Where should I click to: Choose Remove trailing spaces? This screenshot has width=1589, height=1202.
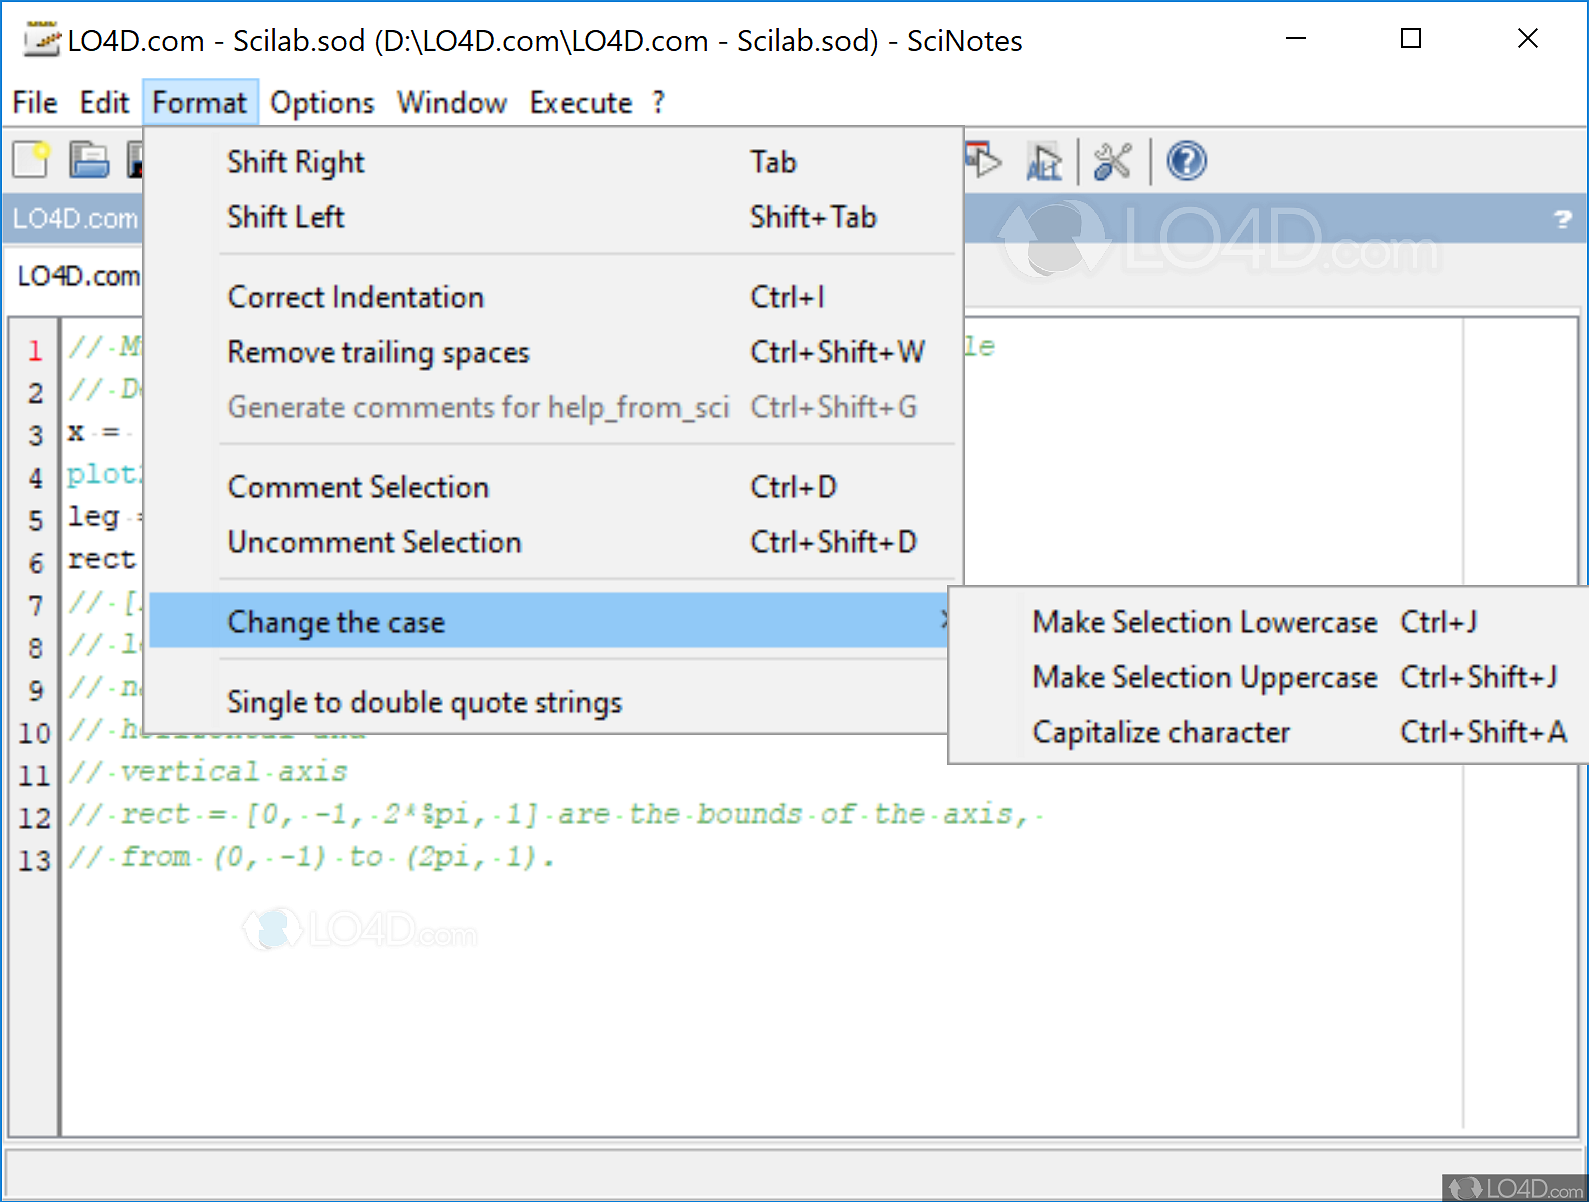378,352
